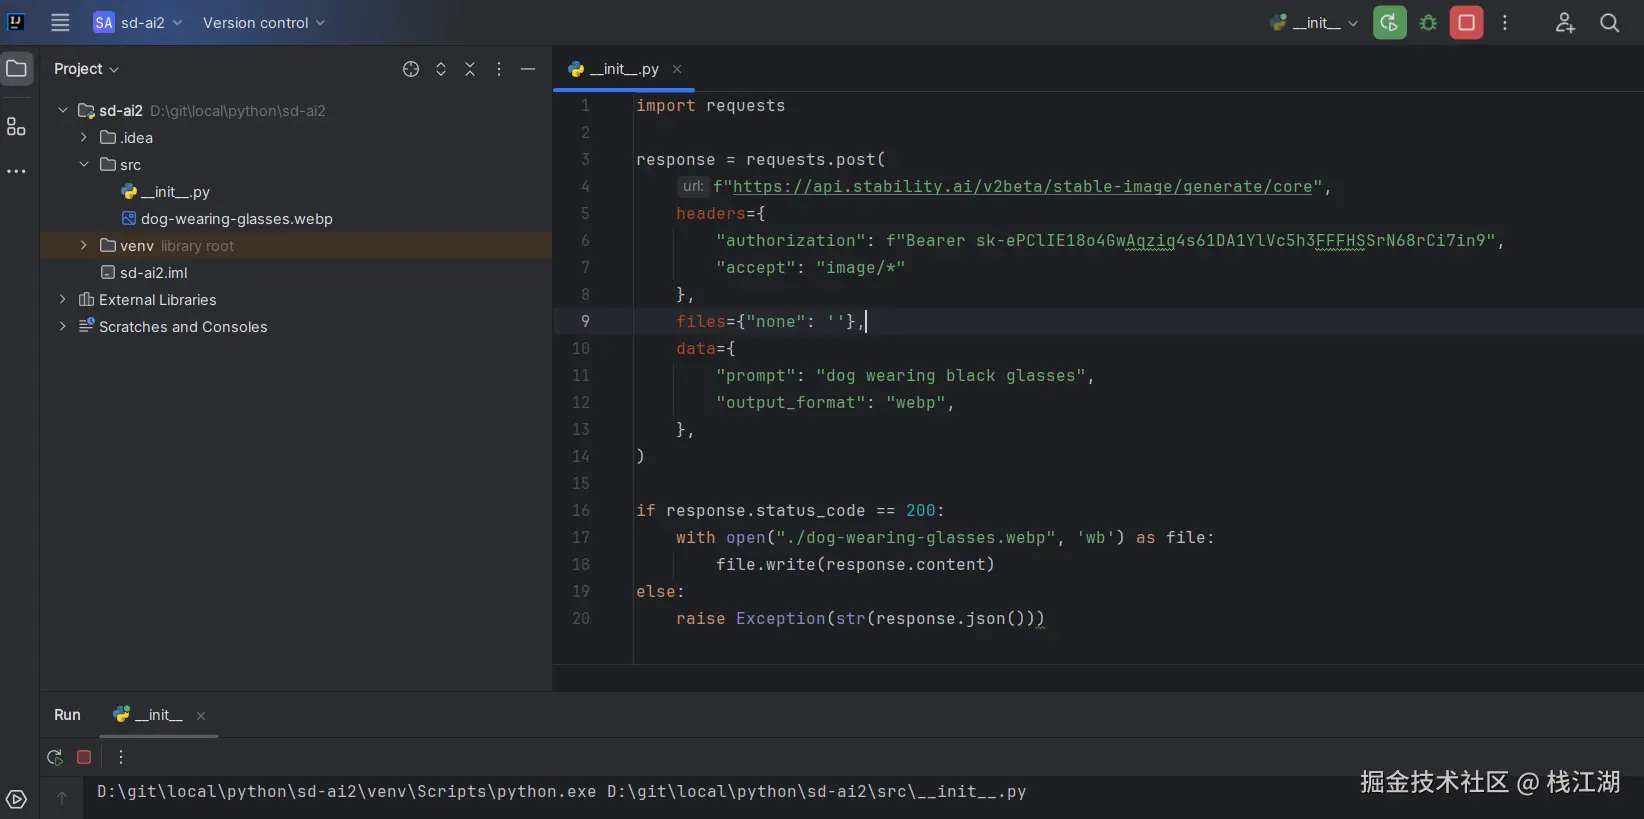Click the IDE logo in top-left corner
The image size is (1644, 819).
coord(16,22)
